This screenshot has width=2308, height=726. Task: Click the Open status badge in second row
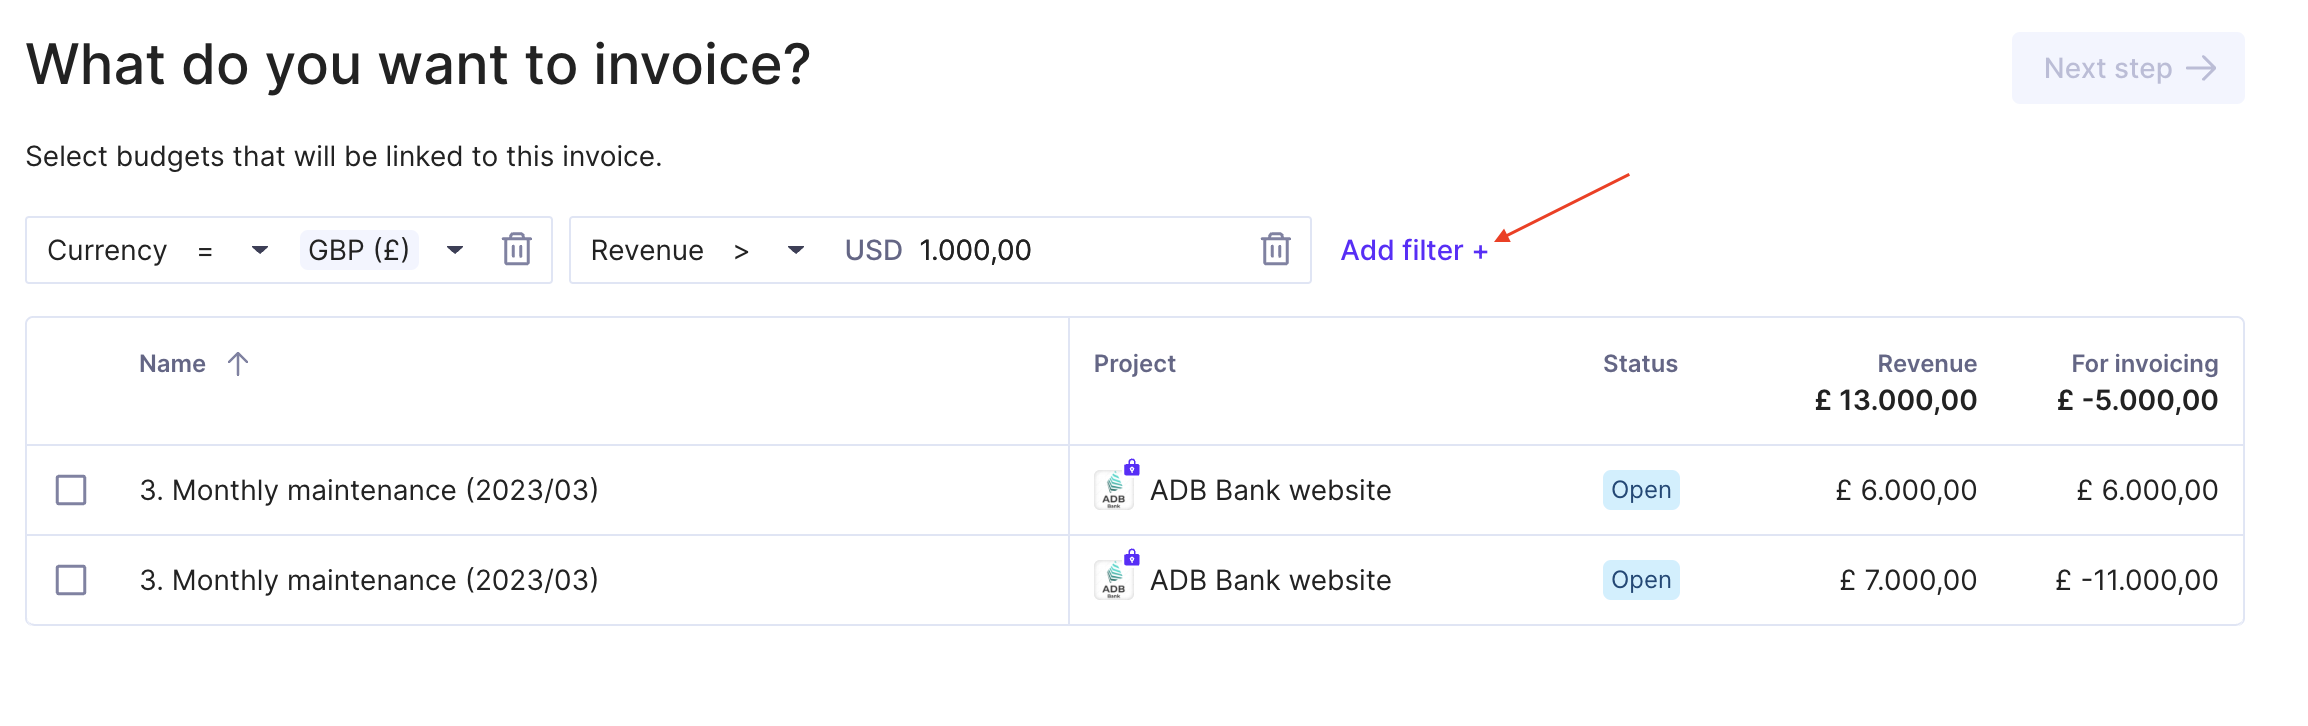[x=1641, y=580]
